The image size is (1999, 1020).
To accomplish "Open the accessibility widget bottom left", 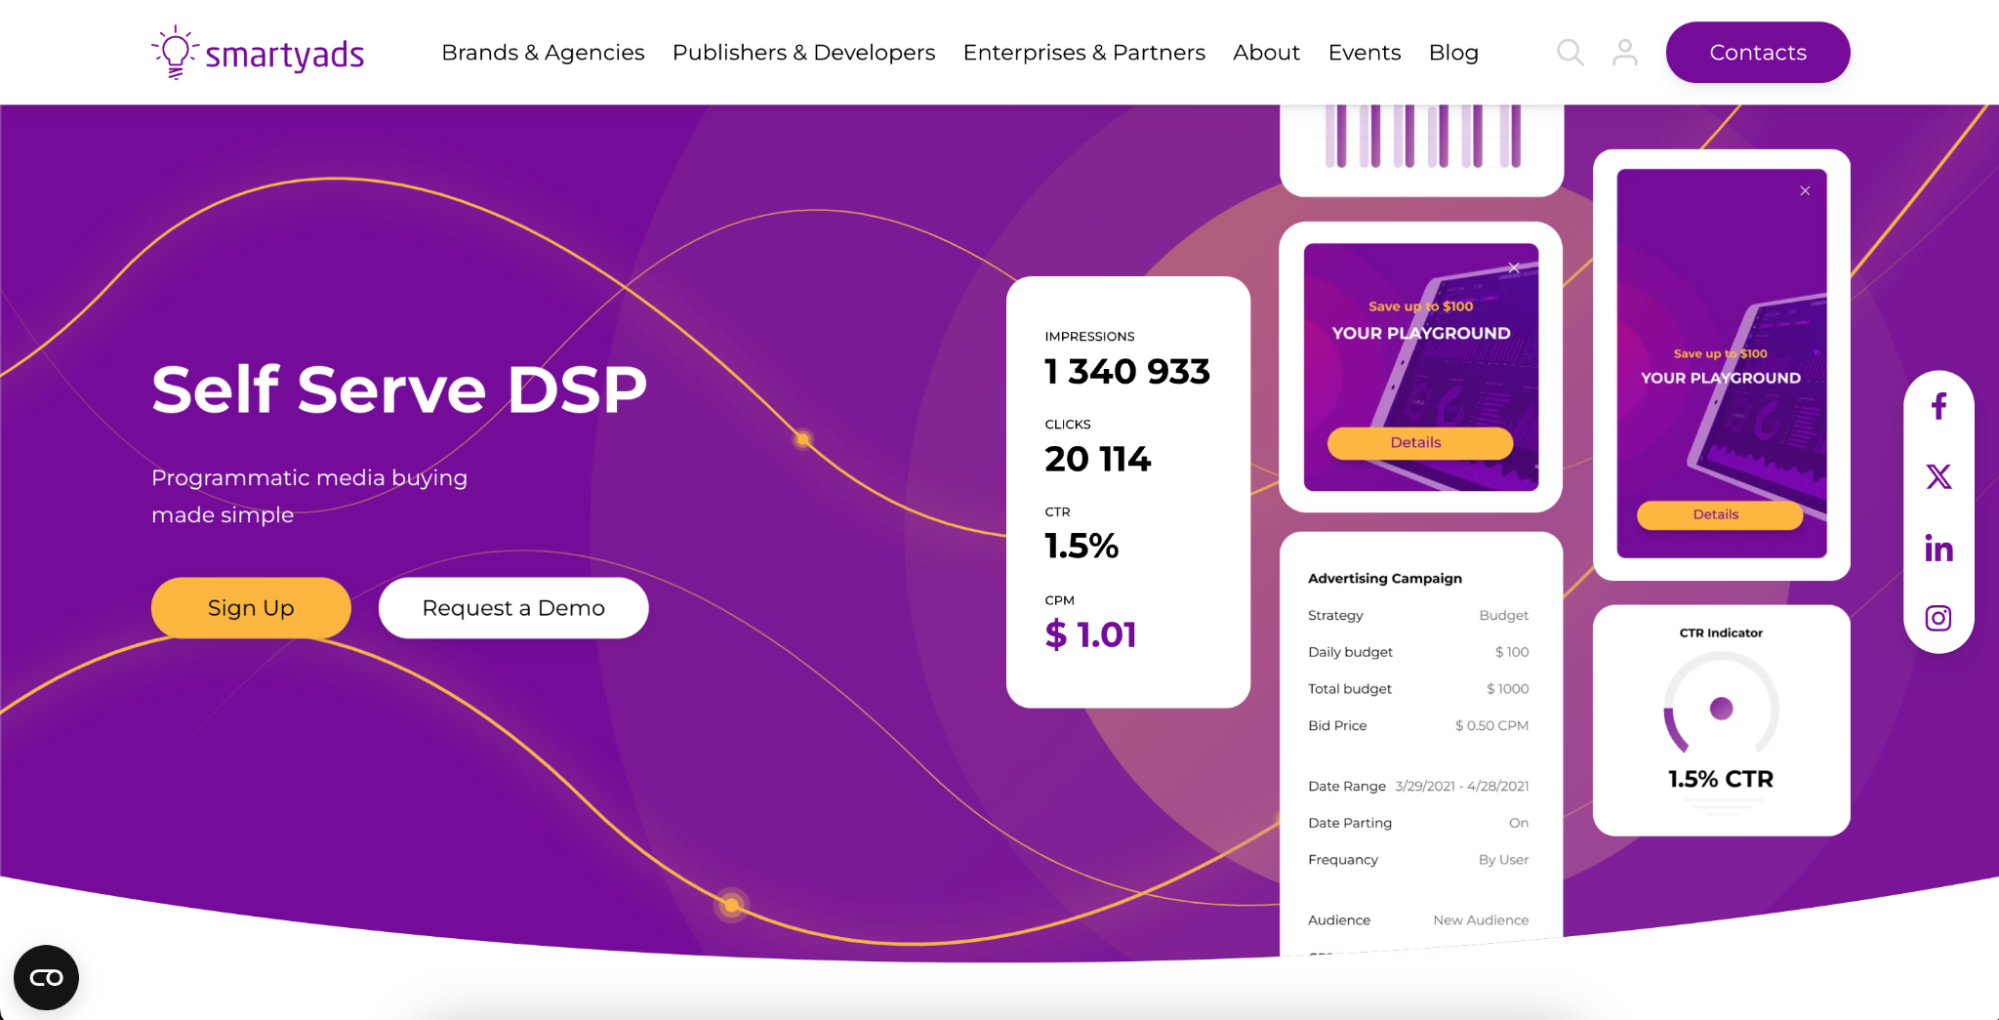I will tap(47, 977).
